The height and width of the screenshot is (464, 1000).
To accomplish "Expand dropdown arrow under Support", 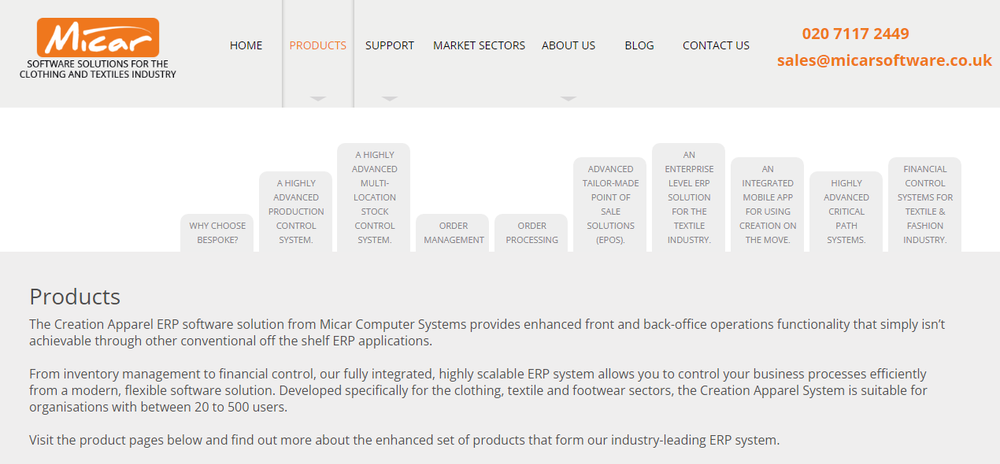I will point(390,99).
